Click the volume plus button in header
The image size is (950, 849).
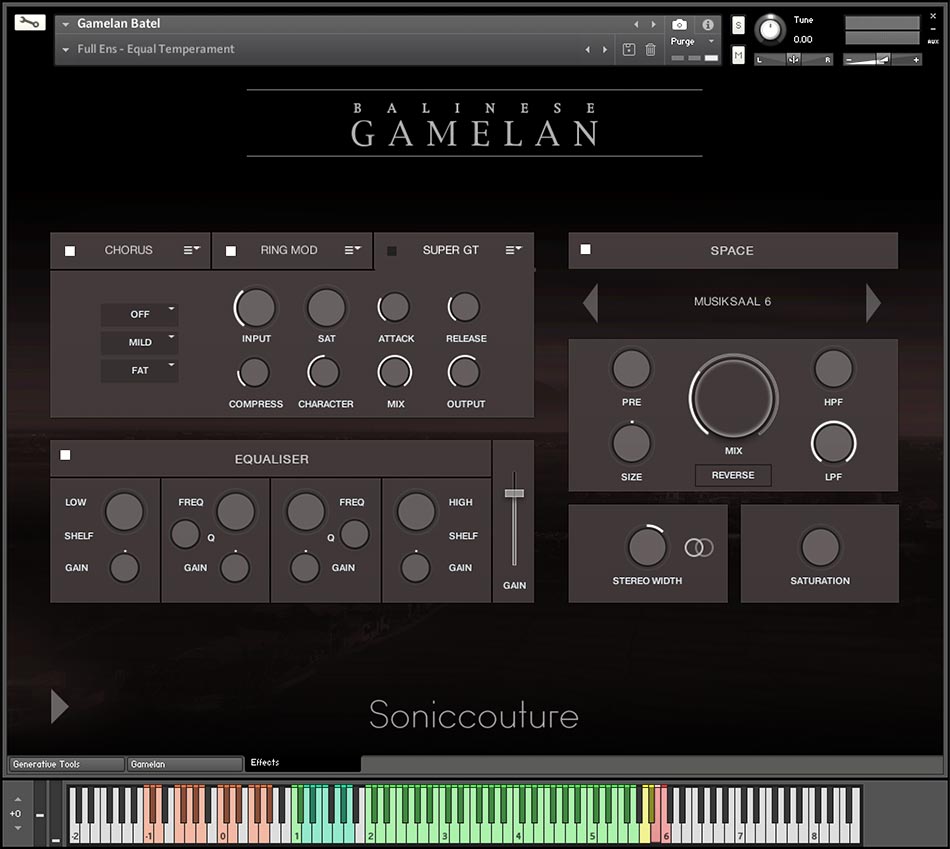[916, 59]
